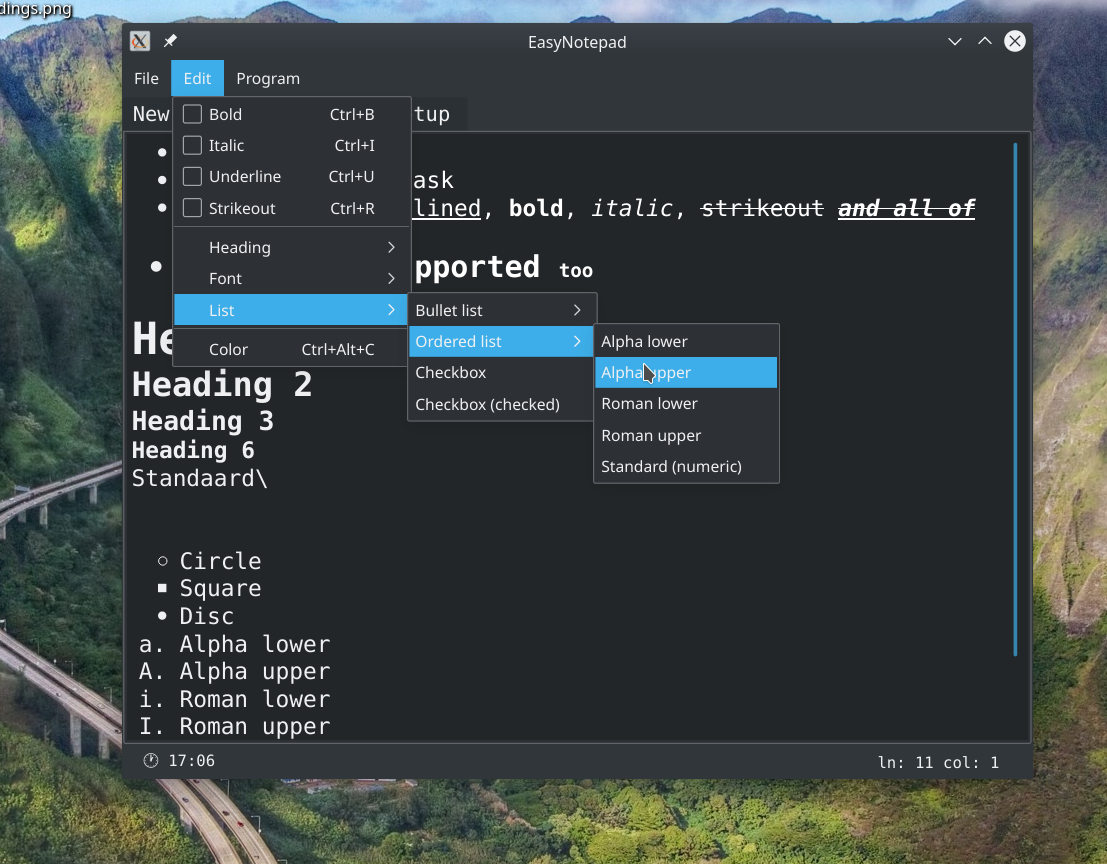Click the pin window icon

[170, 41]
